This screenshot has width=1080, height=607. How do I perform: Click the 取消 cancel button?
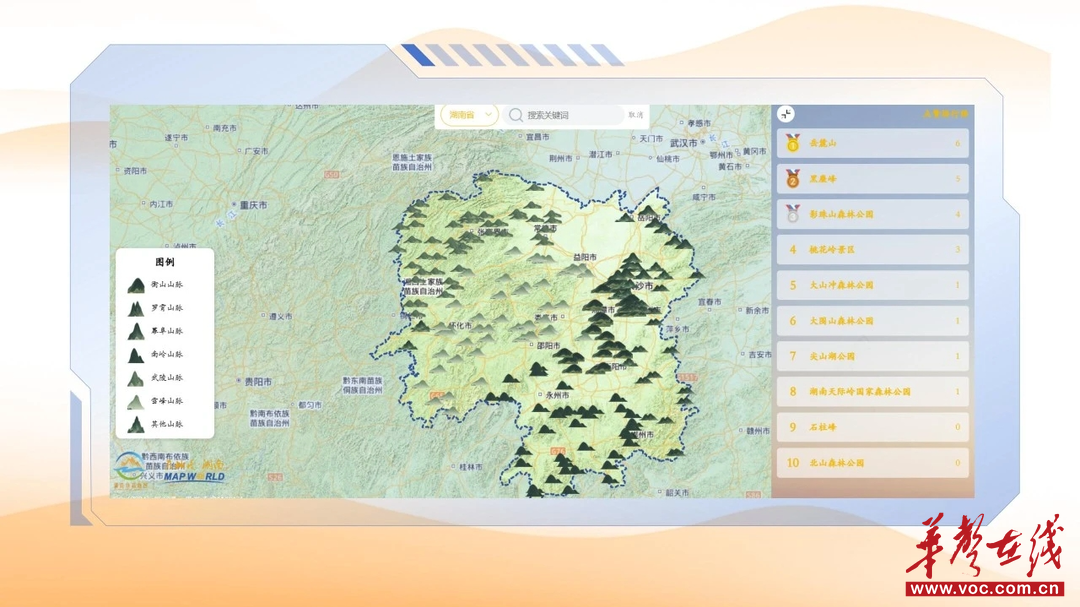tap(636, 115)
